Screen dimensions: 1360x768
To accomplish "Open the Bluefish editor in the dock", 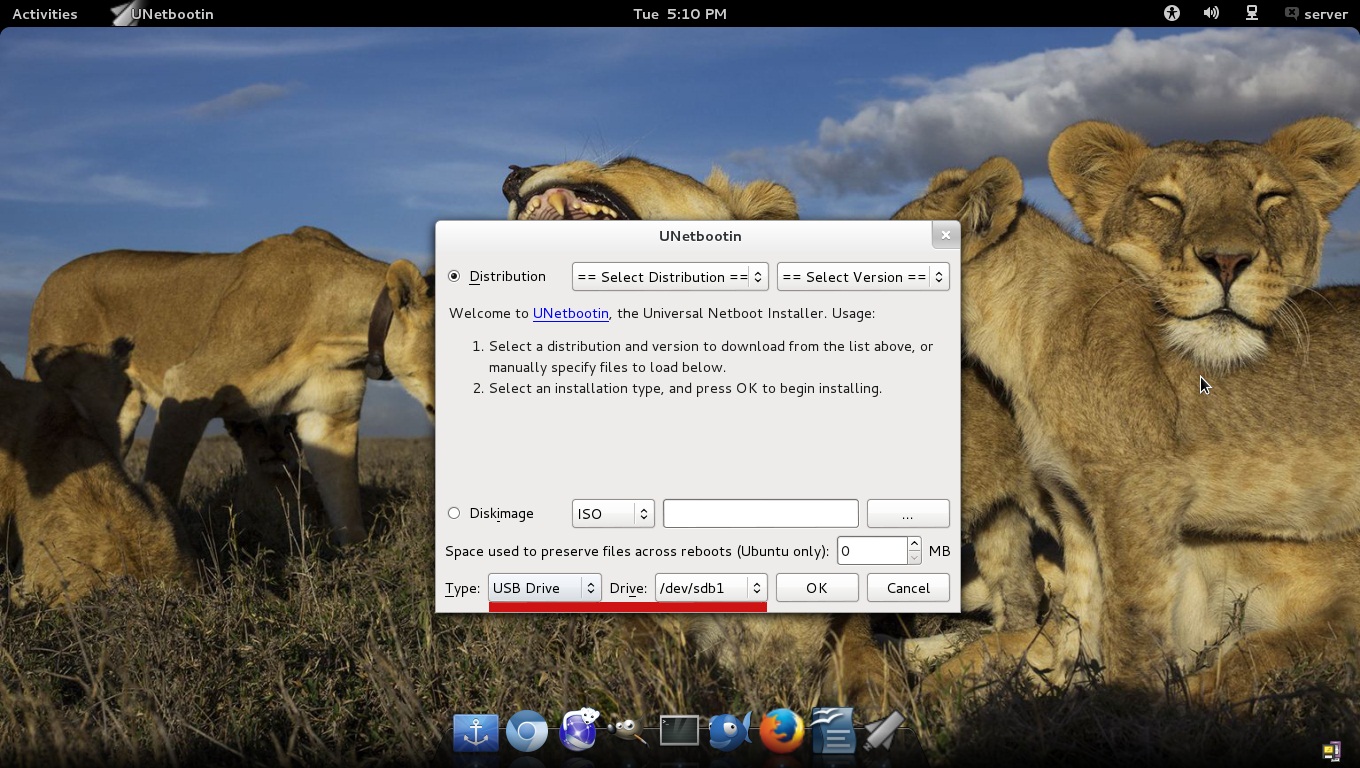I will tap(730, 731).
